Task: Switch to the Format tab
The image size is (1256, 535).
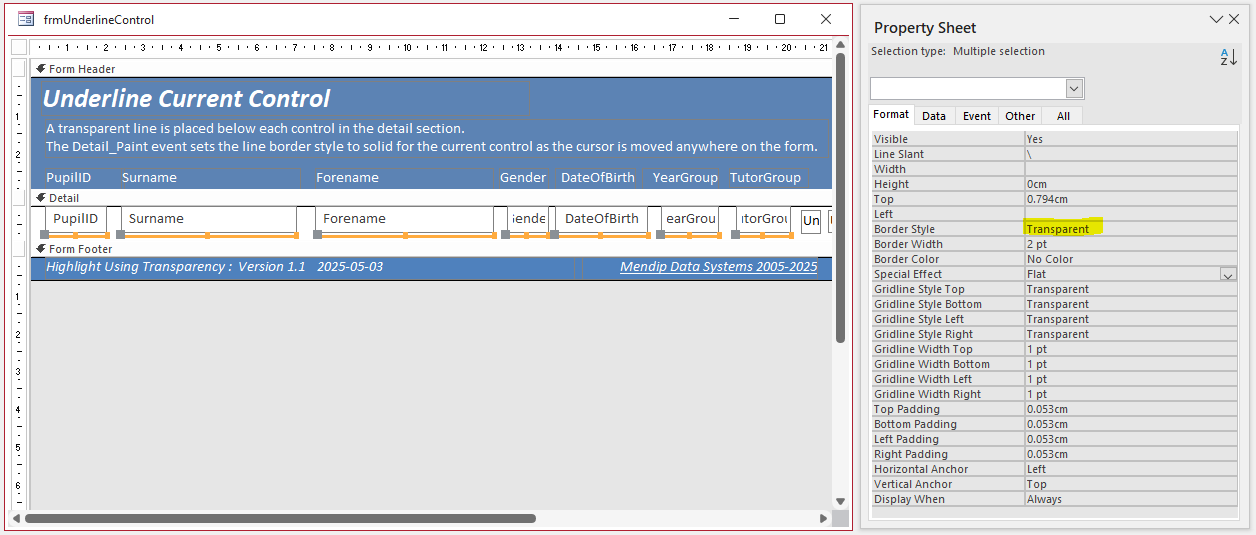Action: coord(890,115)
